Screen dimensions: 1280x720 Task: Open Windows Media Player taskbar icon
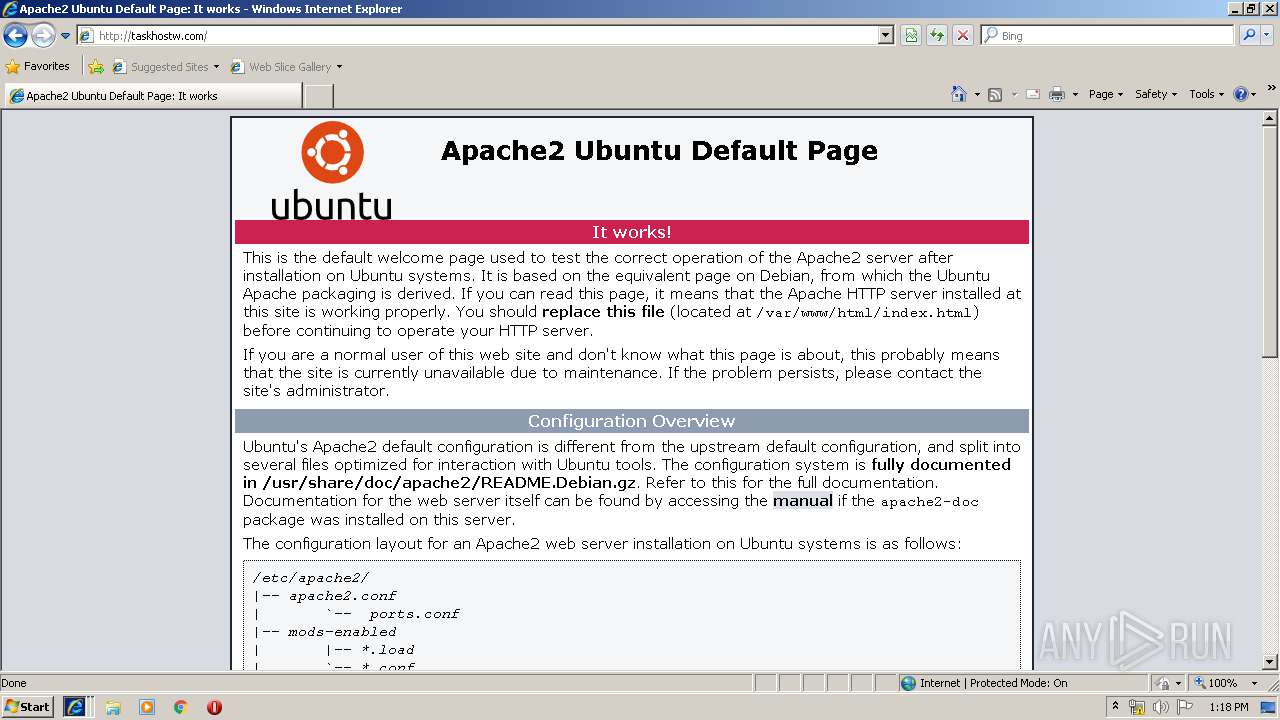(147, 707)
